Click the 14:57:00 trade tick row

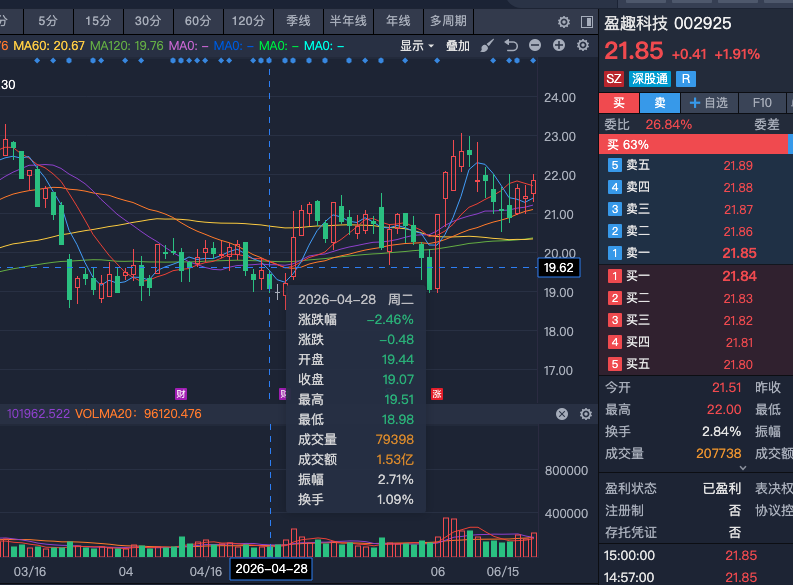tap(696, 577)
